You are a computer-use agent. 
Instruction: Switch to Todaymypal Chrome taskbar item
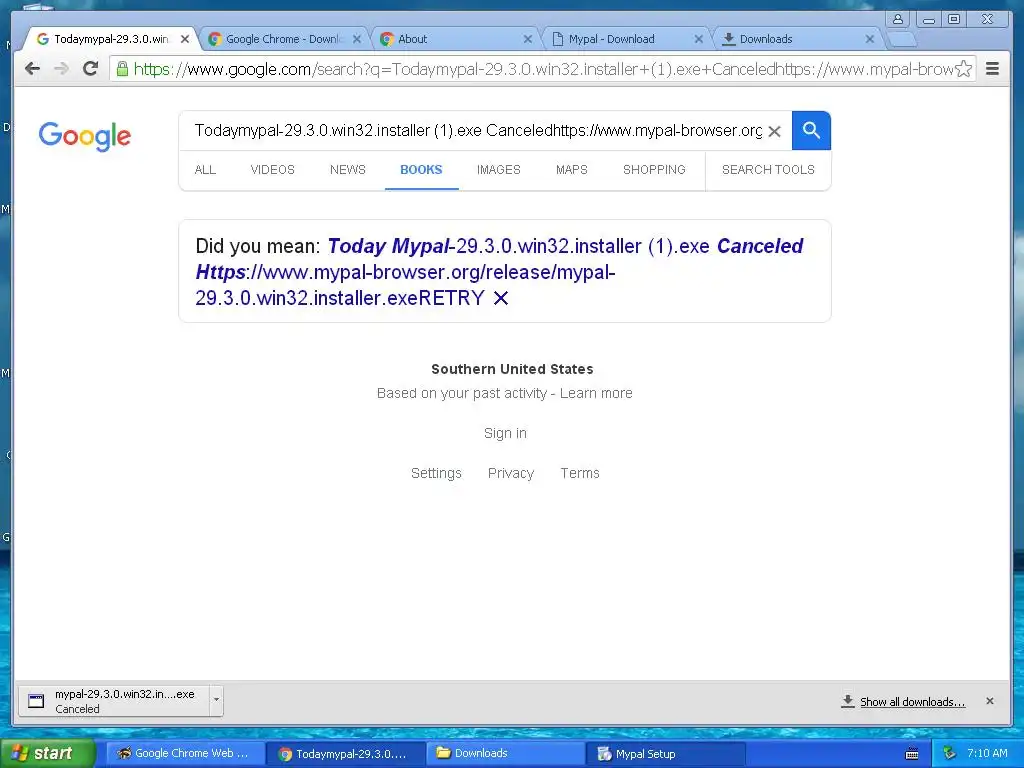(x=345, y=754)
